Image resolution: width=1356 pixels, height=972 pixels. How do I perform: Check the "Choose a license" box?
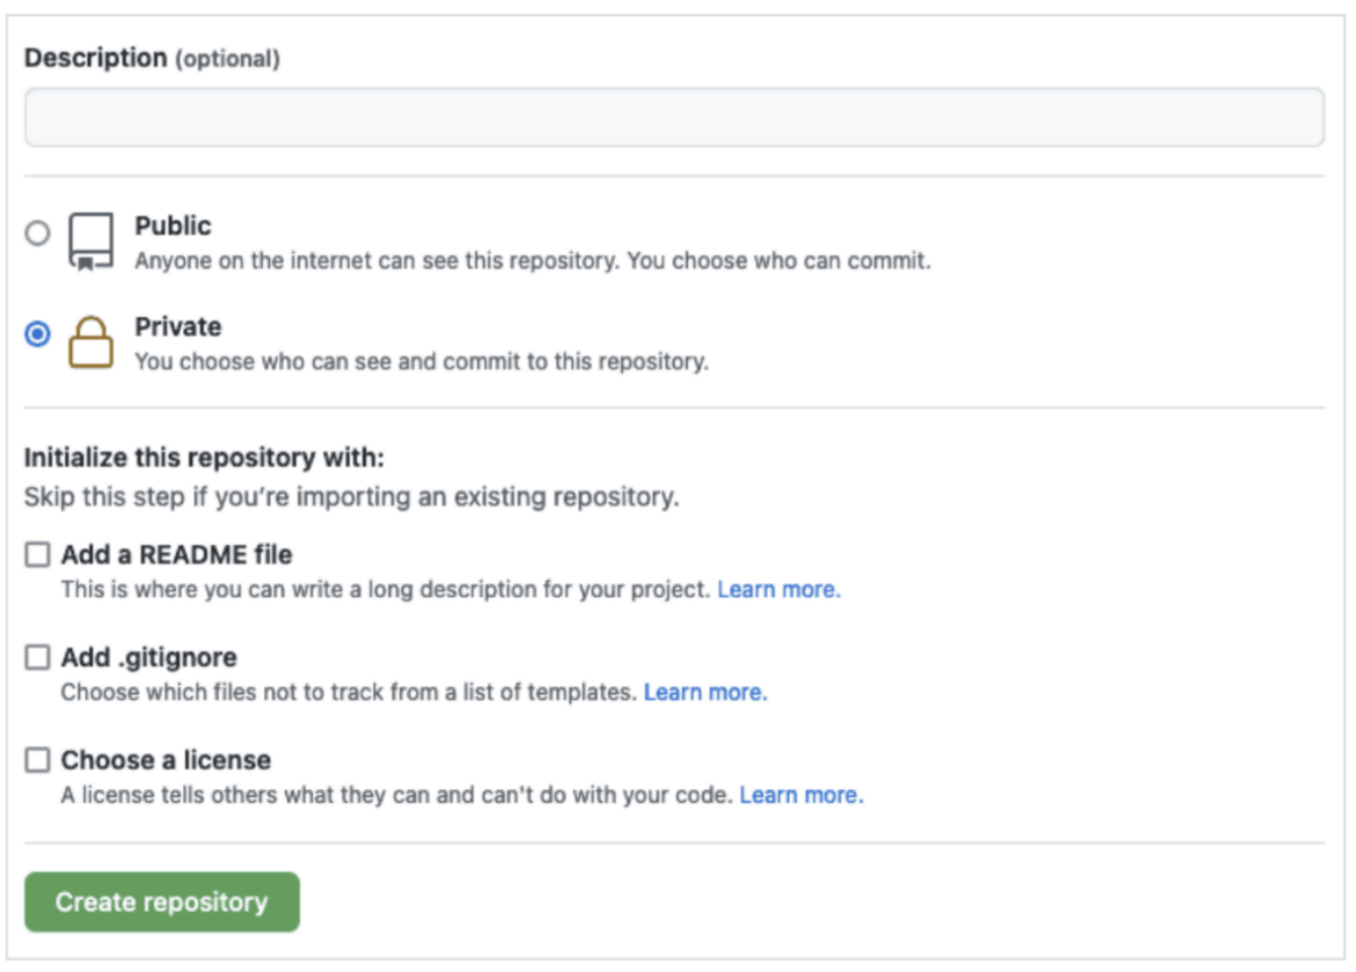pos(36,760)
